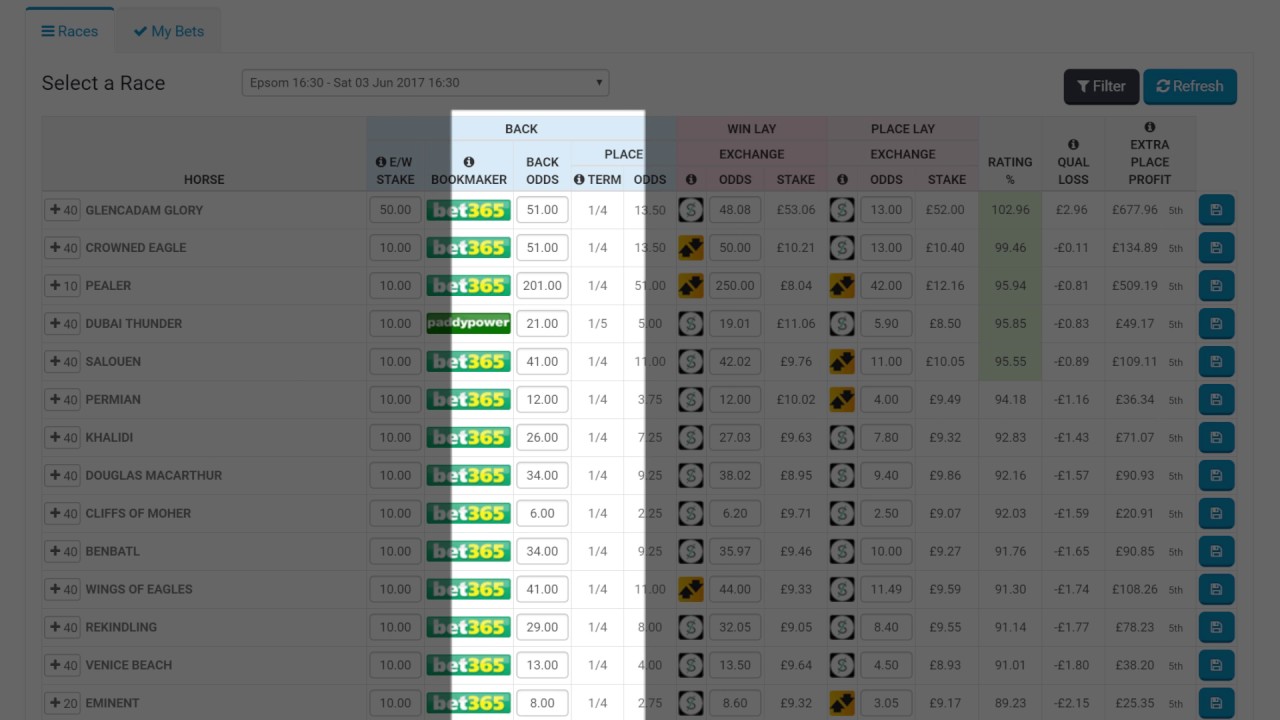Click the E/W Stake info icon
This screenshot has width=1280, height=720.
pyautogui.click(x=381, y=162)
